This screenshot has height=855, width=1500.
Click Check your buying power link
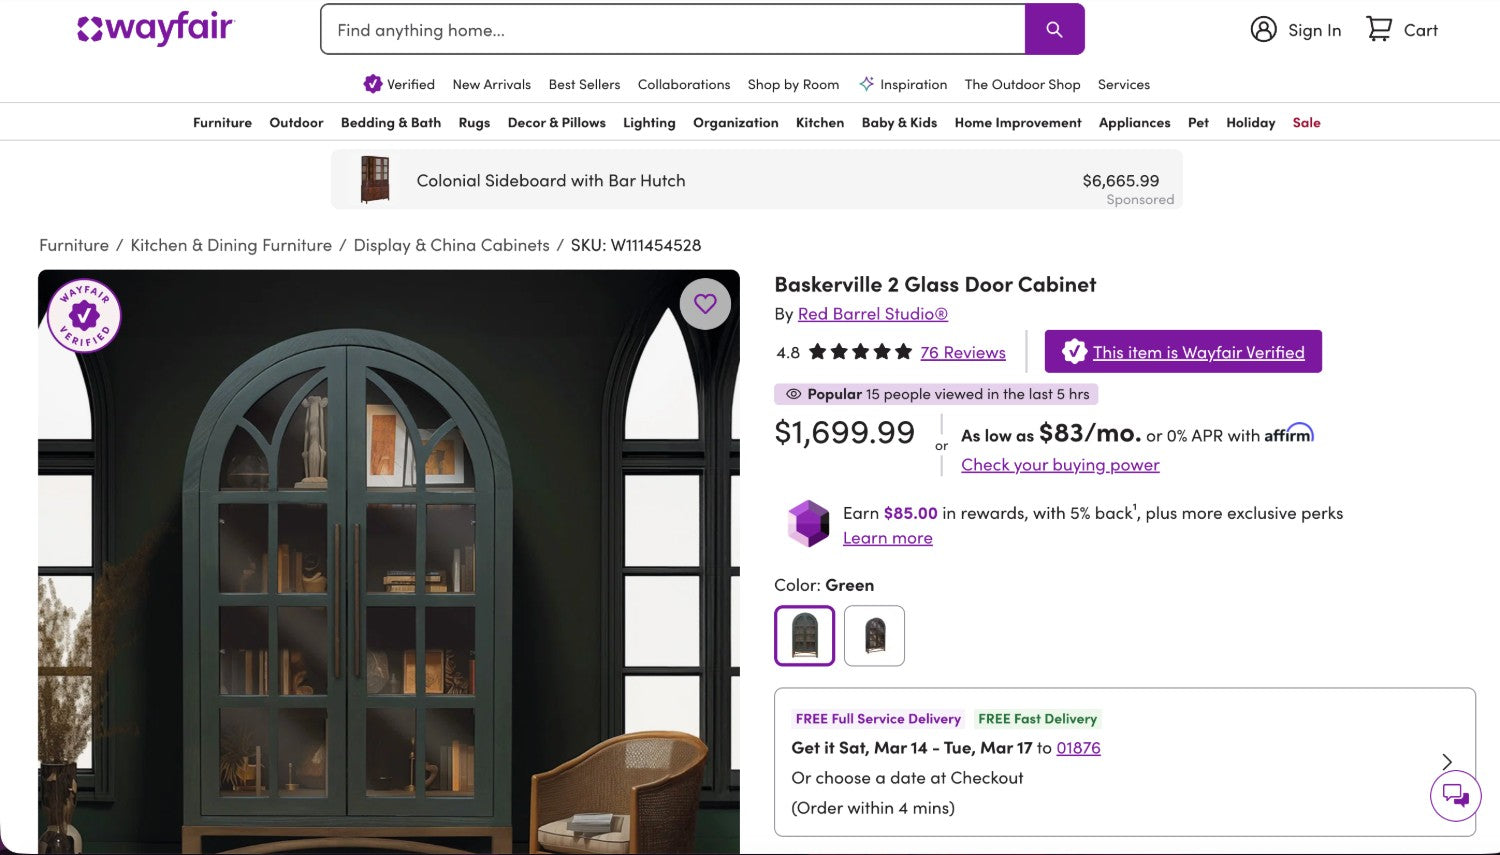click(1060, 465)
